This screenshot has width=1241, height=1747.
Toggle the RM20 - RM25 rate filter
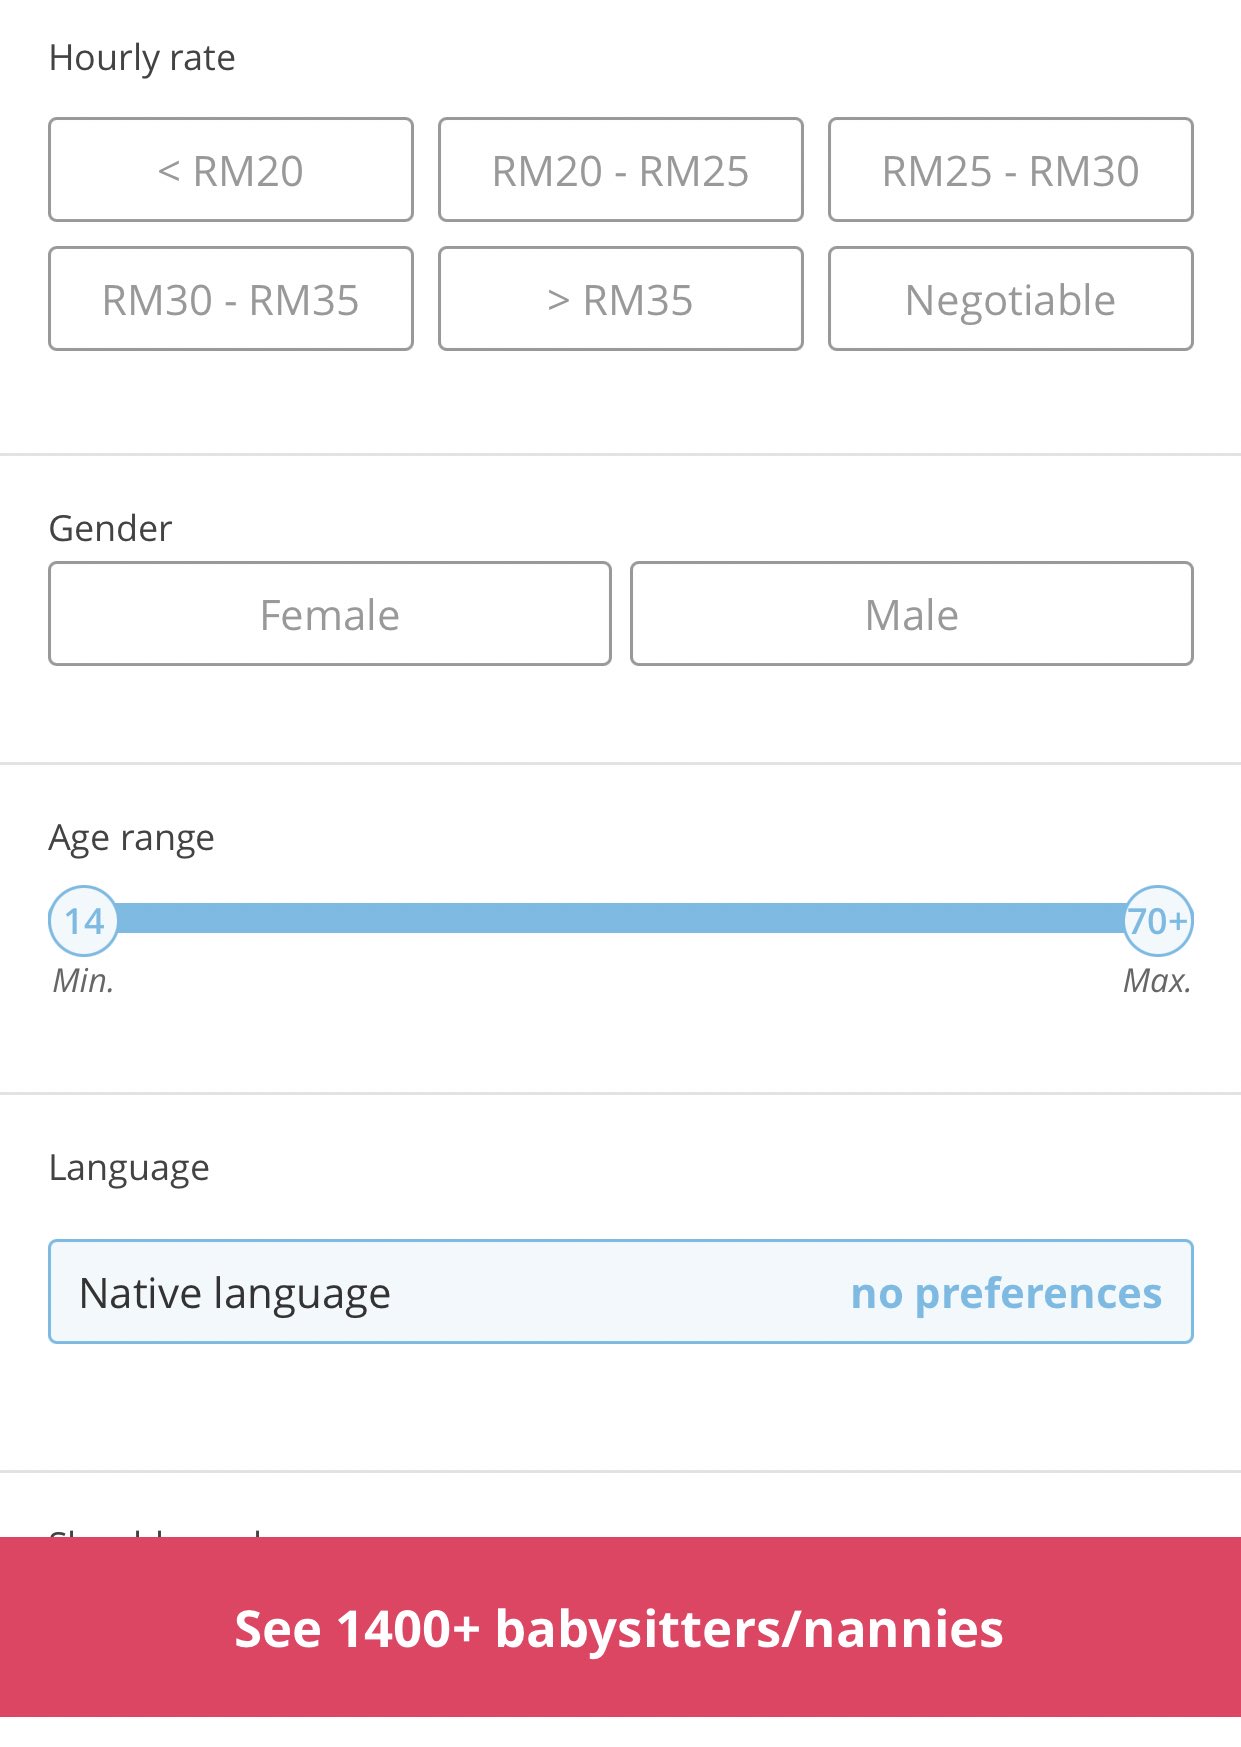tap(620, 170)
